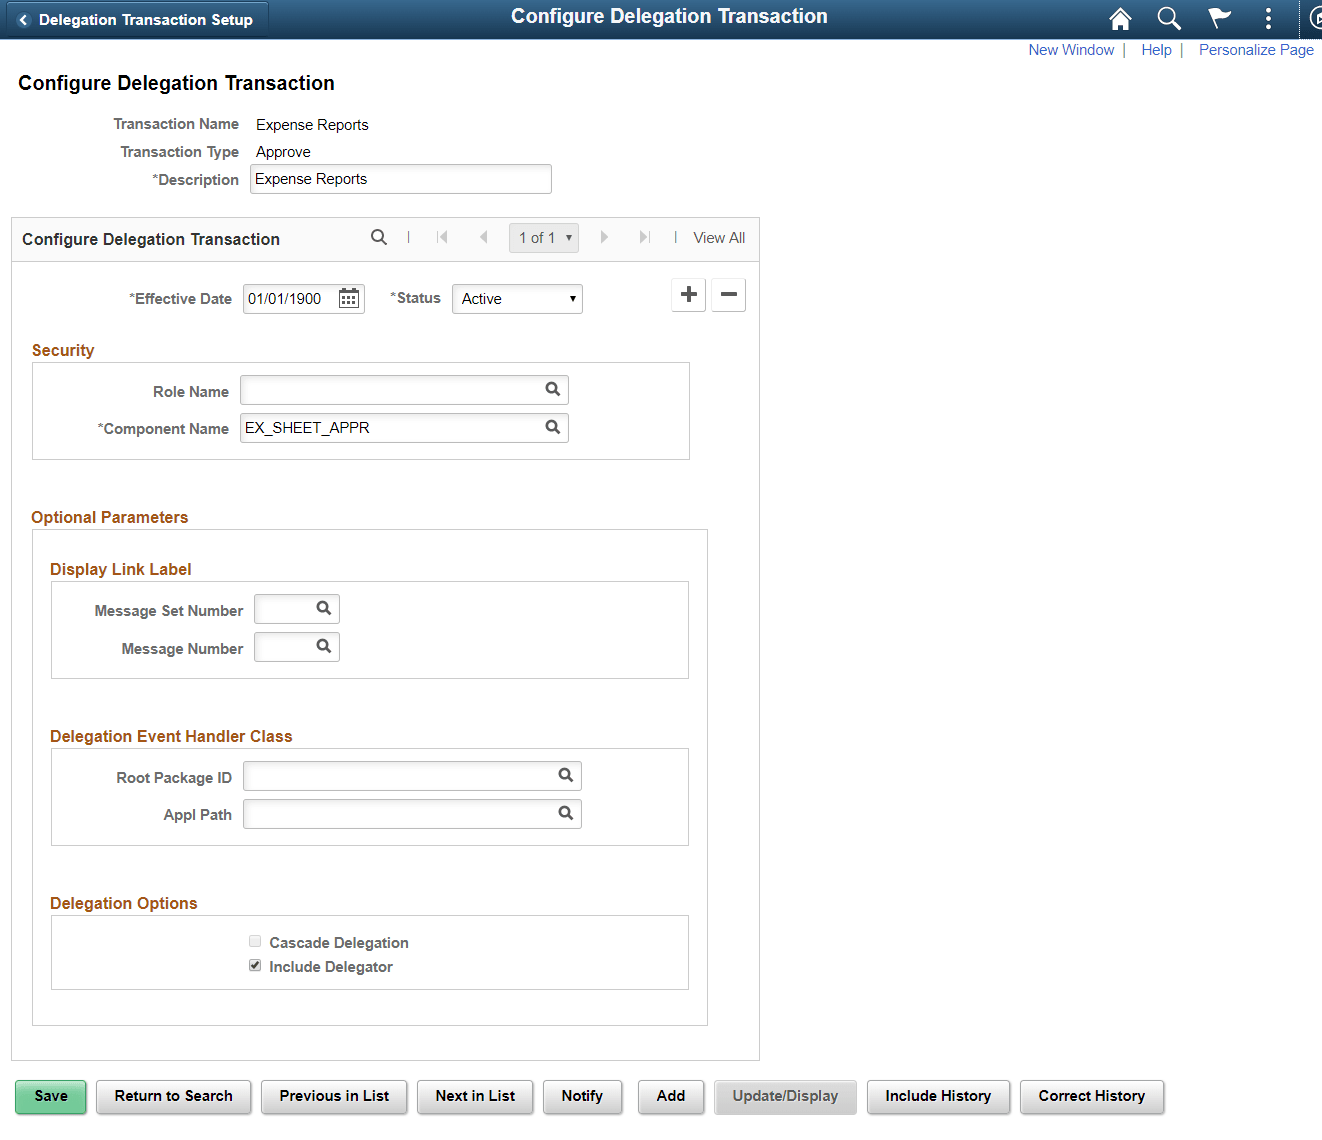Look up Component Name values
Image resolution: width=1322 pixels, height=1140 pixels.
point(552,427)
